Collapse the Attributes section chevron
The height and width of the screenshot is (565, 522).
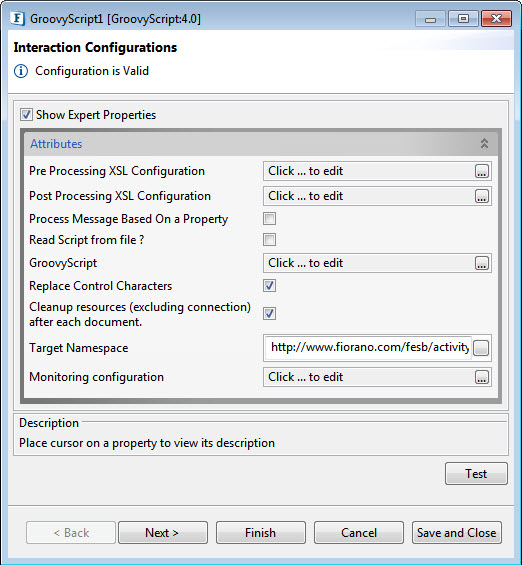[484, 143]
